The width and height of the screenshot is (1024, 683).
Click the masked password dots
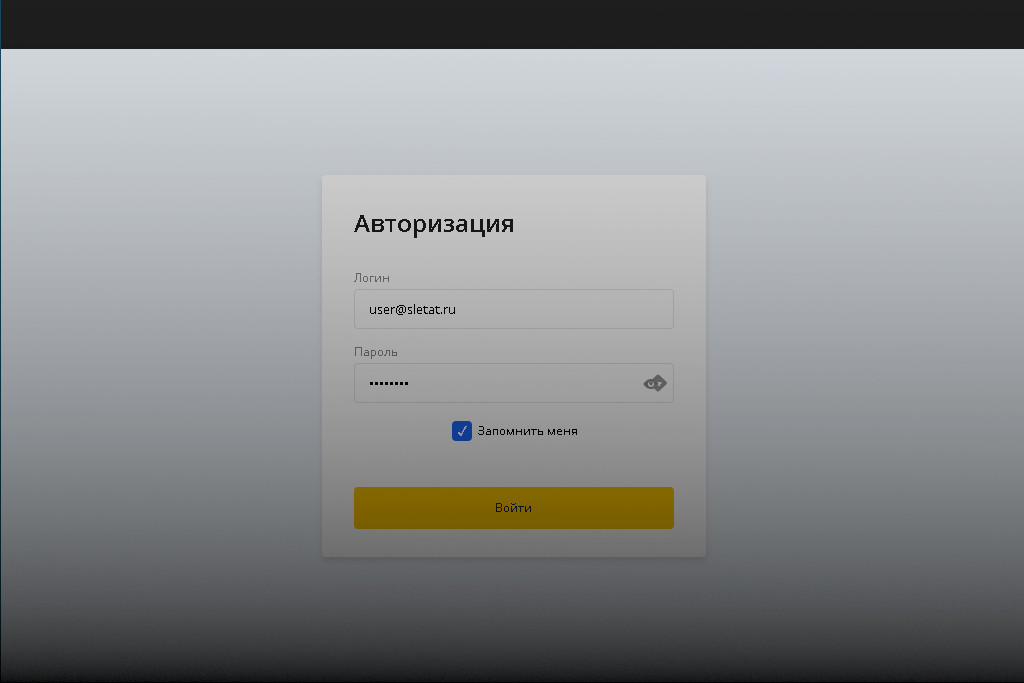click(389, 384)
